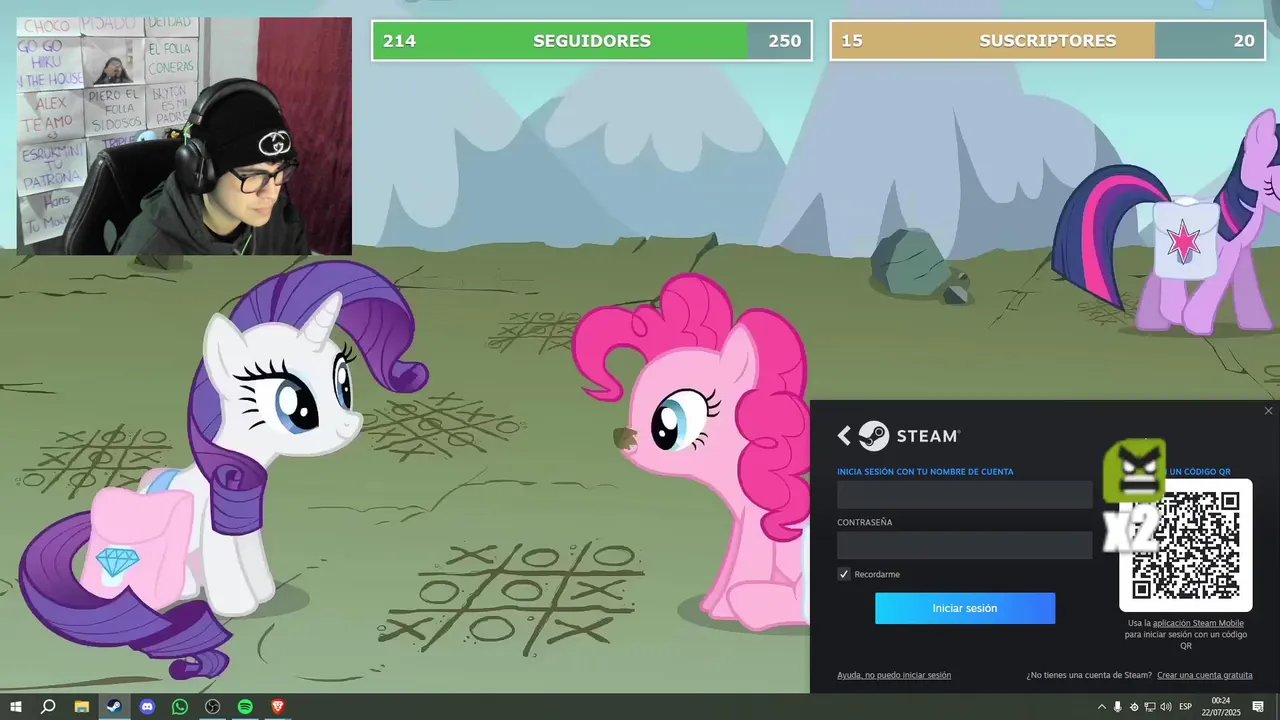Open Windows notification center
The width and height of the screenshot is (1280, 720).
(x=1258, y=707)
